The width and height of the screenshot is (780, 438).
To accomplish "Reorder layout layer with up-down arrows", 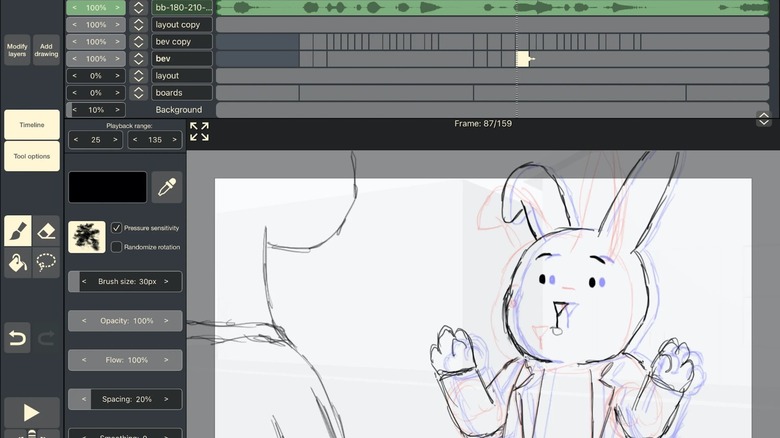I will [x=138, y=76].
